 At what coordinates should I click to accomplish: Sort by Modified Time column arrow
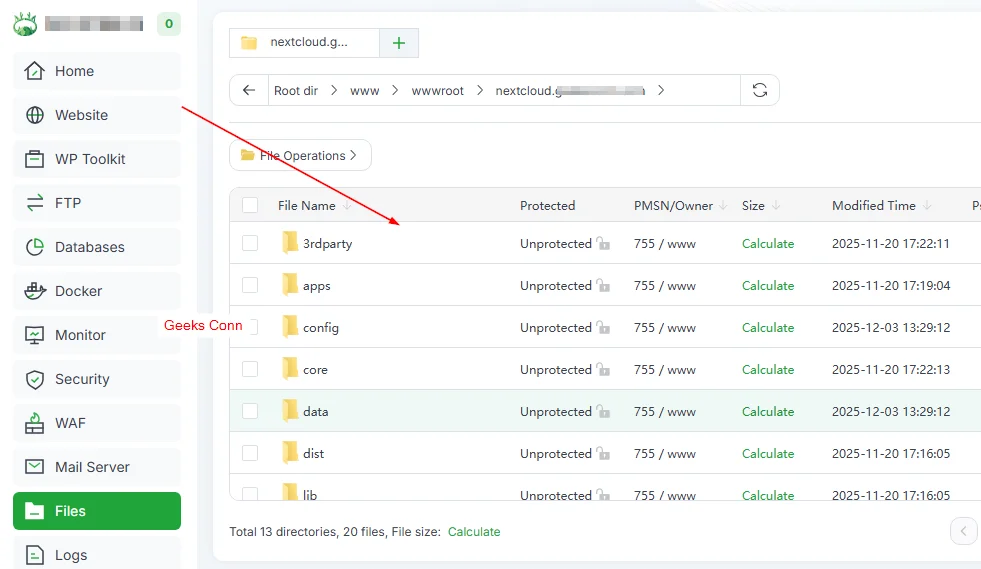(x=927, y=205)
